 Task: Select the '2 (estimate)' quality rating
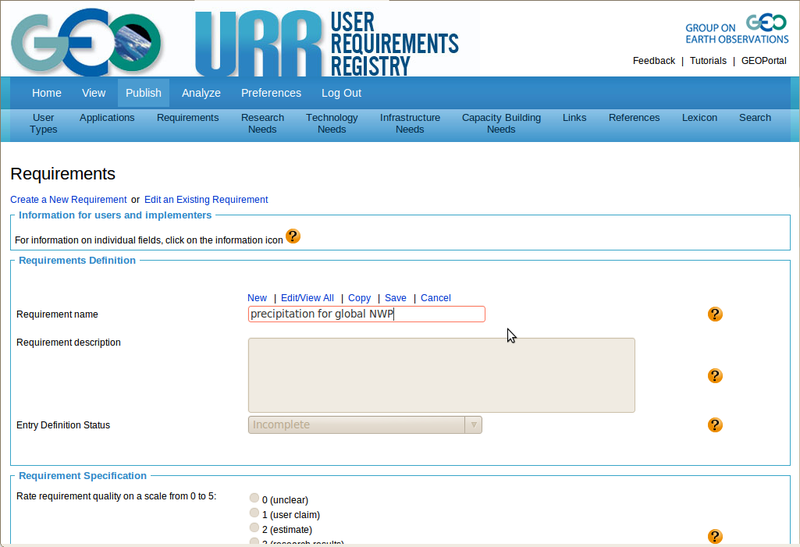pos(254,528)
